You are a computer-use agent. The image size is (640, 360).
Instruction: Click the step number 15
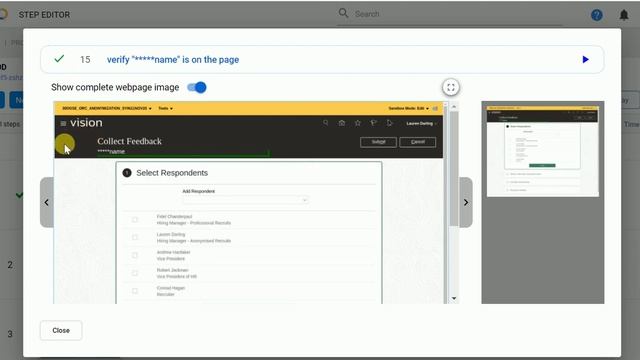click(85, 60)
